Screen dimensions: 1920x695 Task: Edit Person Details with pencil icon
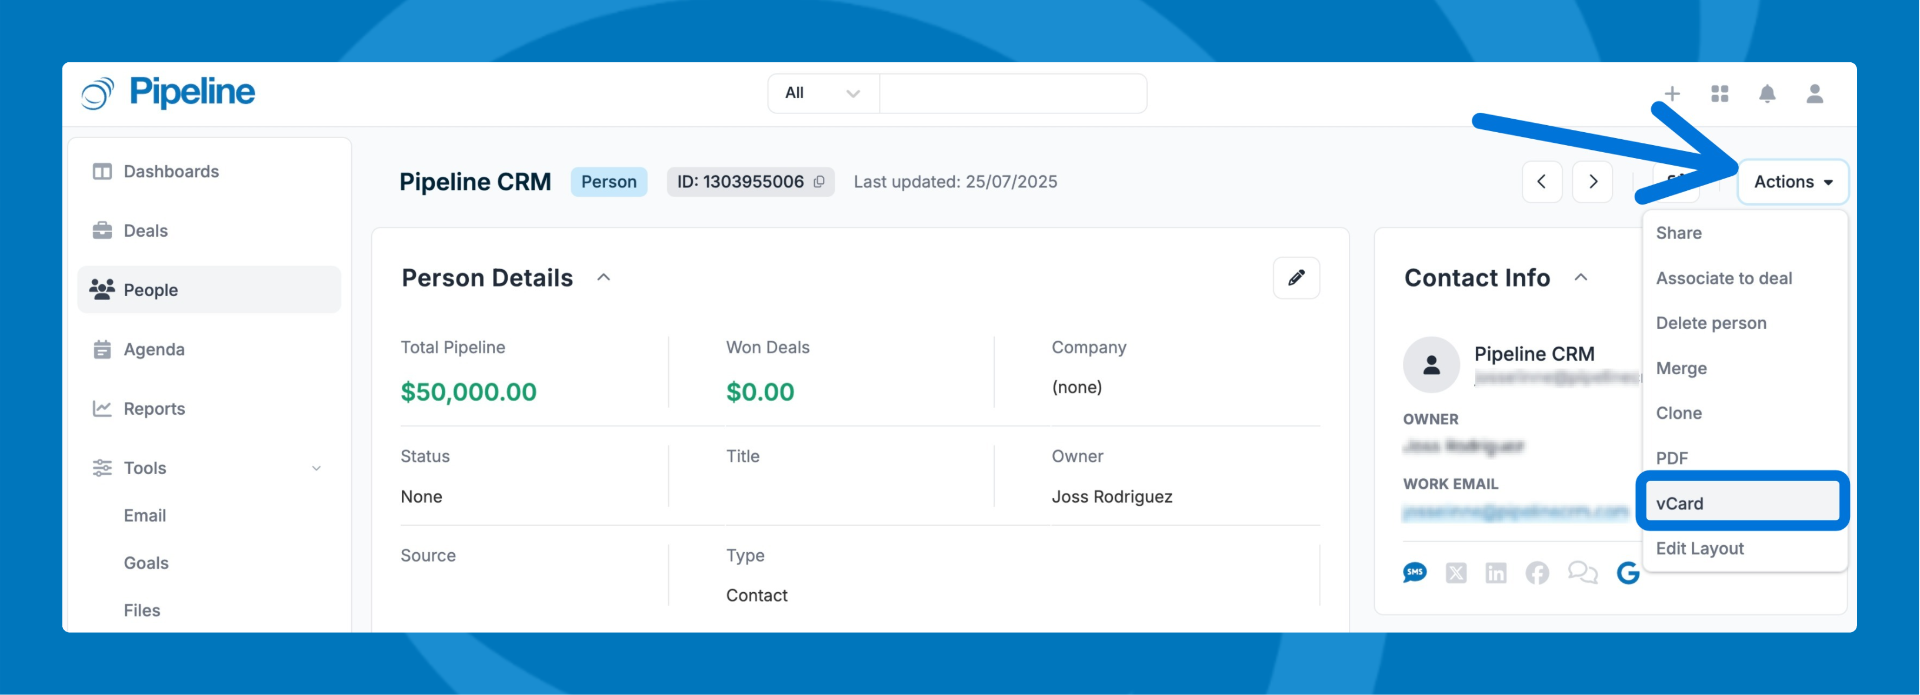pyautogui.click(x=1296, y=278)
